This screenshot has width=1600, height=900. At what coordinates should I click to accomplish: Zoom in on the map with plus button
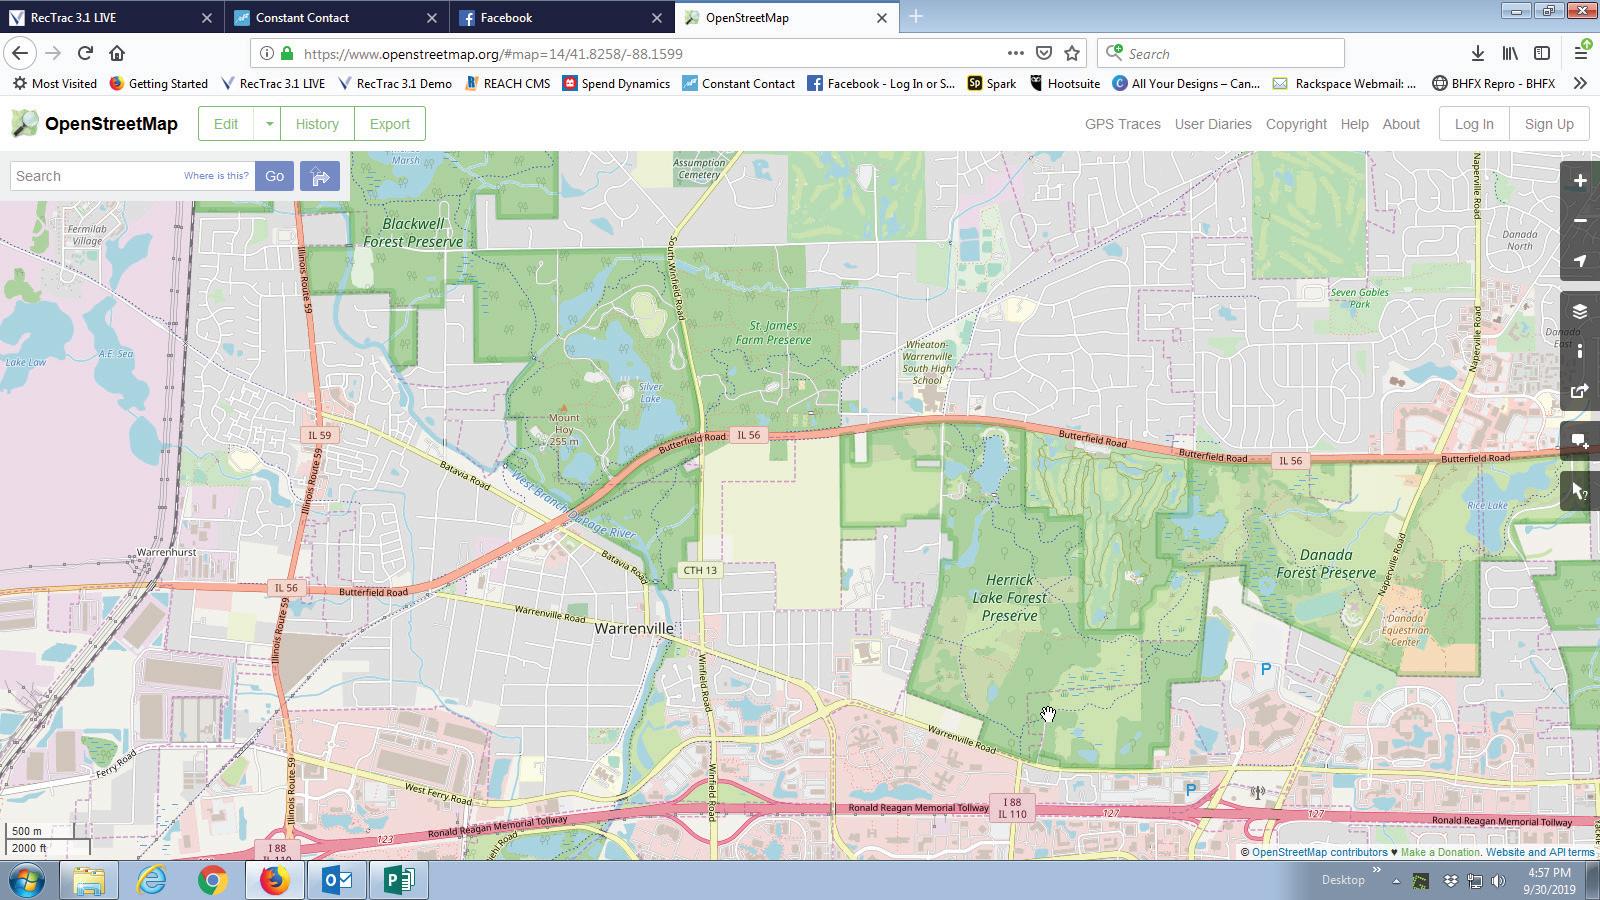pyautogui.click(x=1580, y=181)
